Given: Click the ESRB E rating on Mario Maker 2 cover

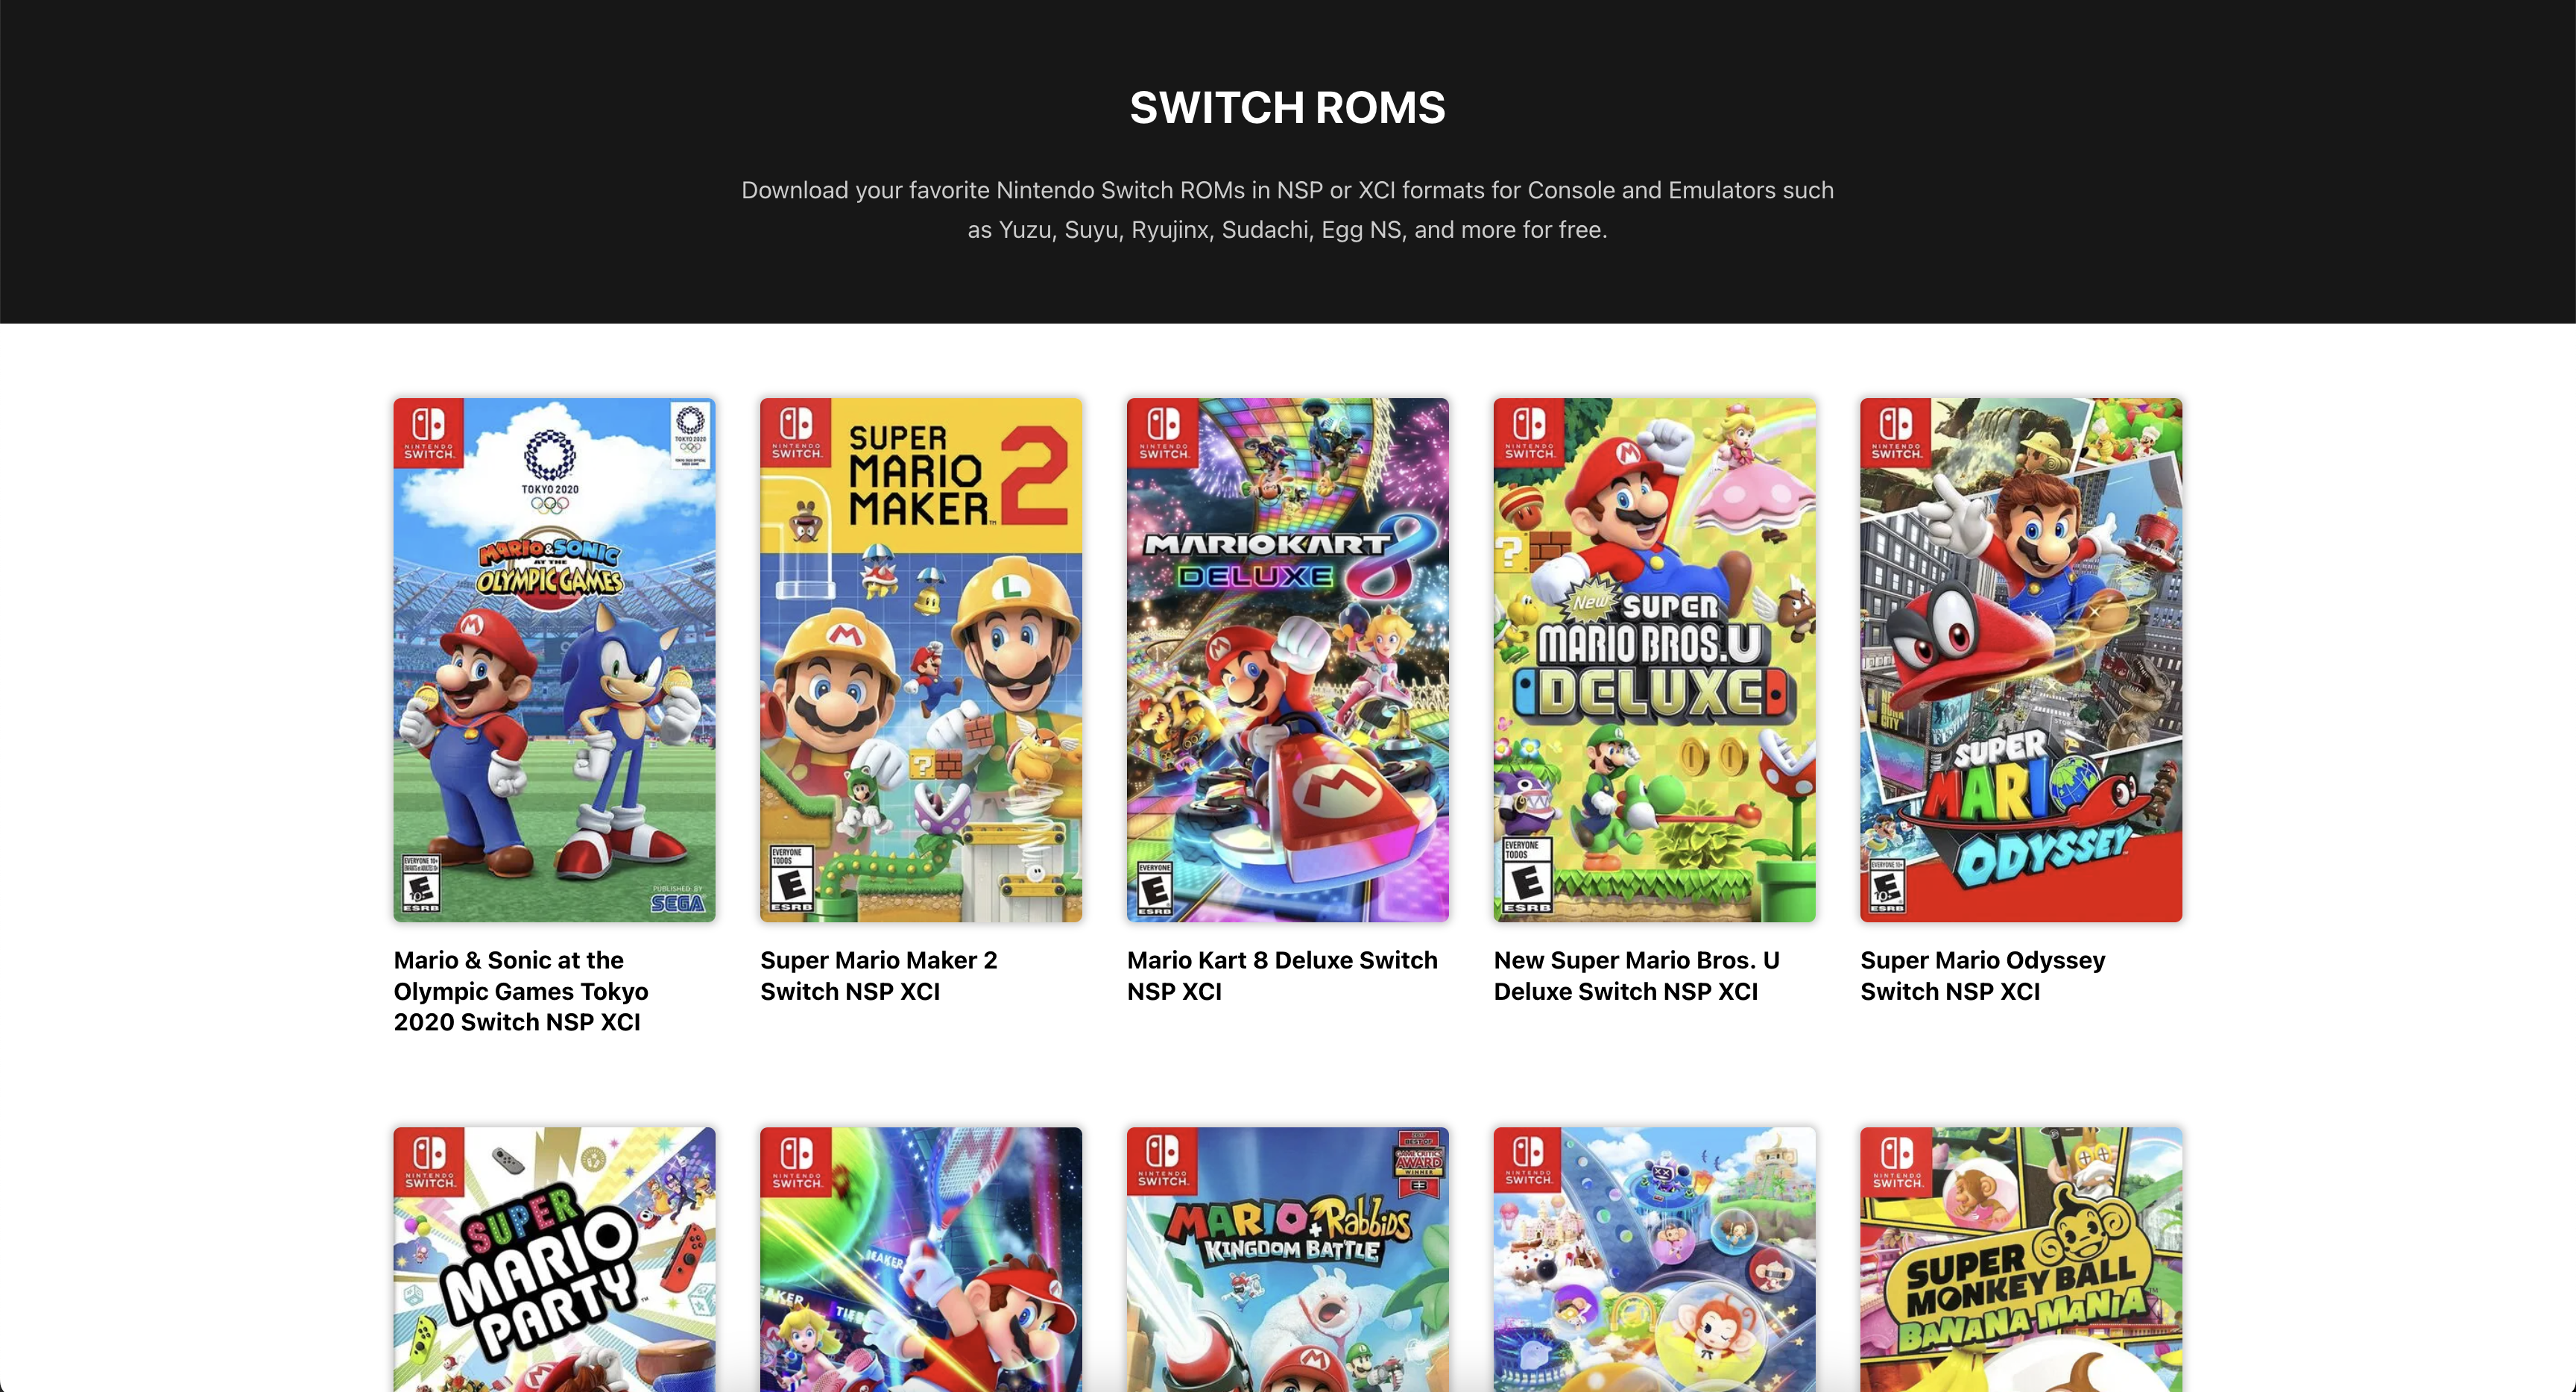Looking at the screenshot, I should click(x=792, y=879).
